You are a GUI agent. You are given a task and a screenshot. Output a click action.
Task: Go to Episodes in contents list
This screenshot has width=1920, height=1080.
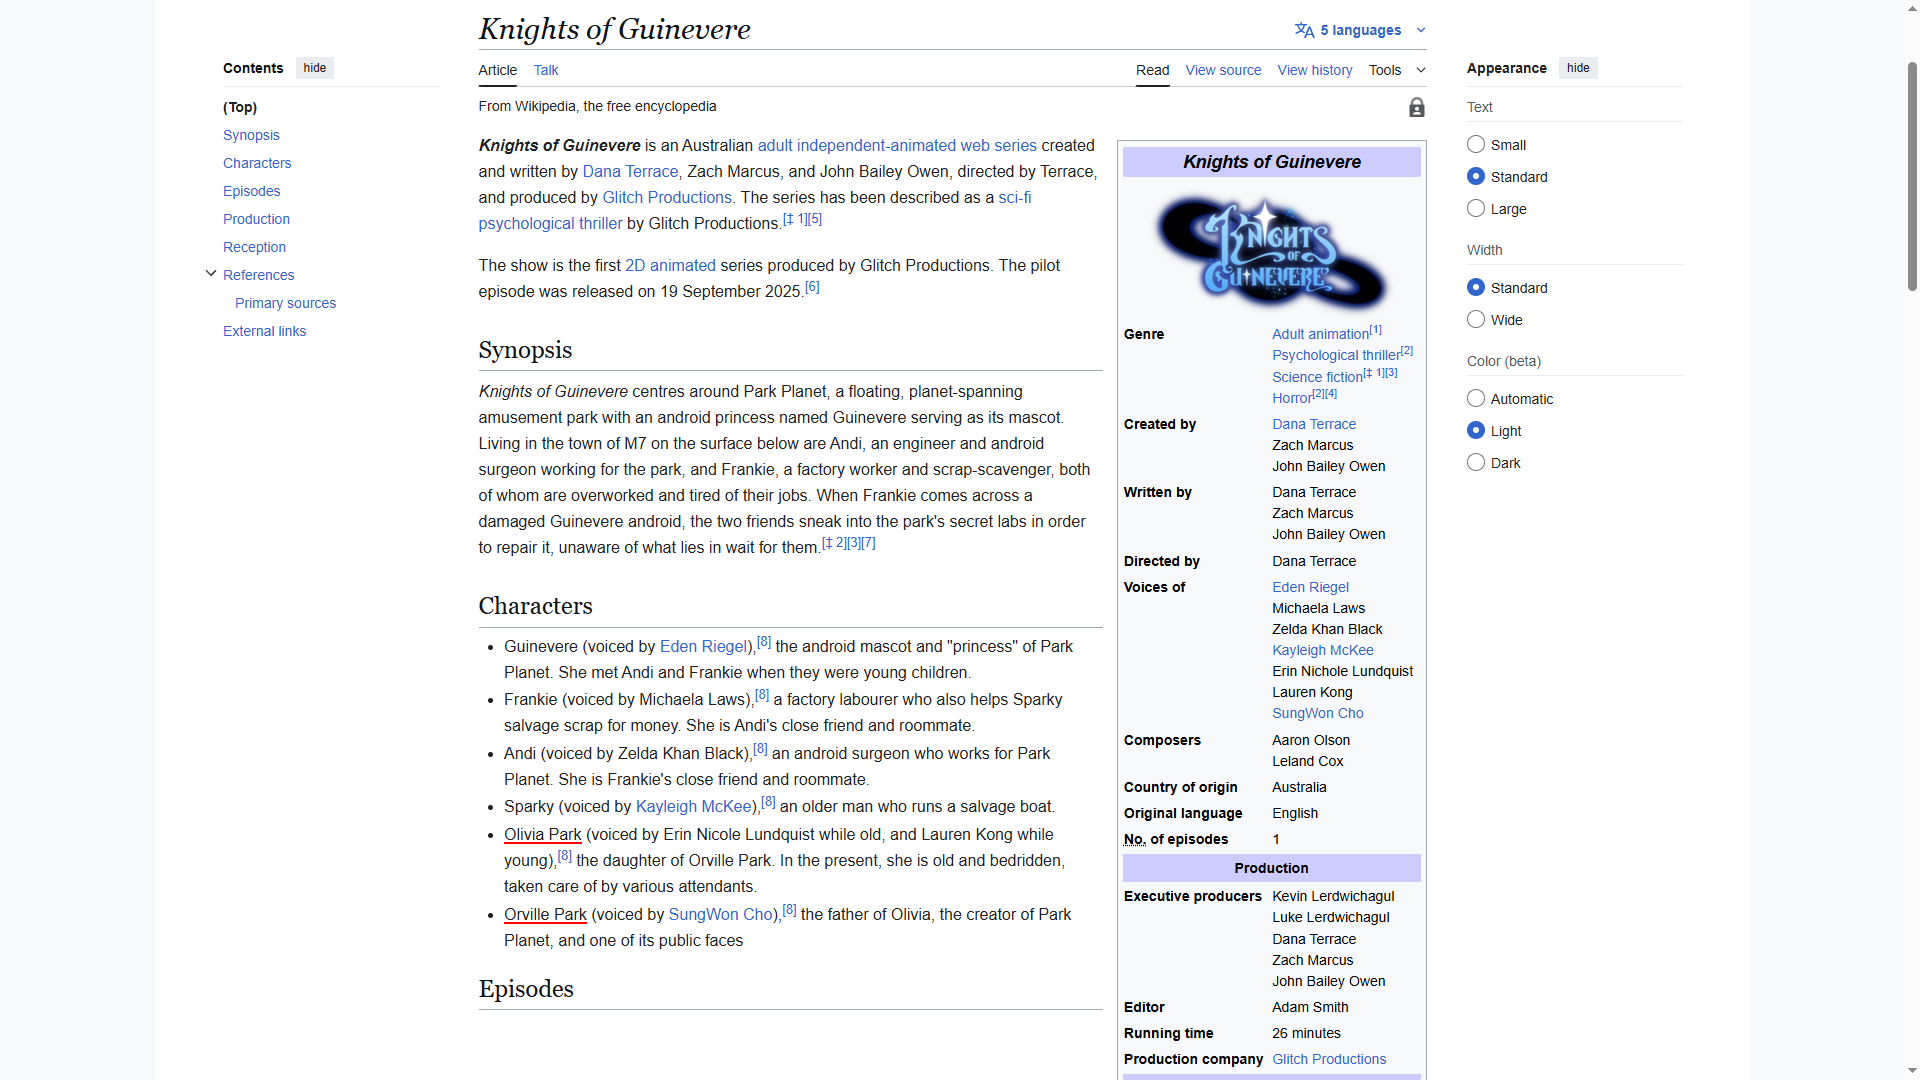(x=251, y=191)
